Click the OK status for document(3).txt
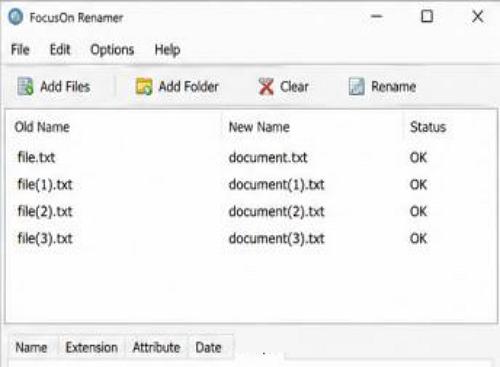Screen dimensions: 500x367 tap(418, 238)
